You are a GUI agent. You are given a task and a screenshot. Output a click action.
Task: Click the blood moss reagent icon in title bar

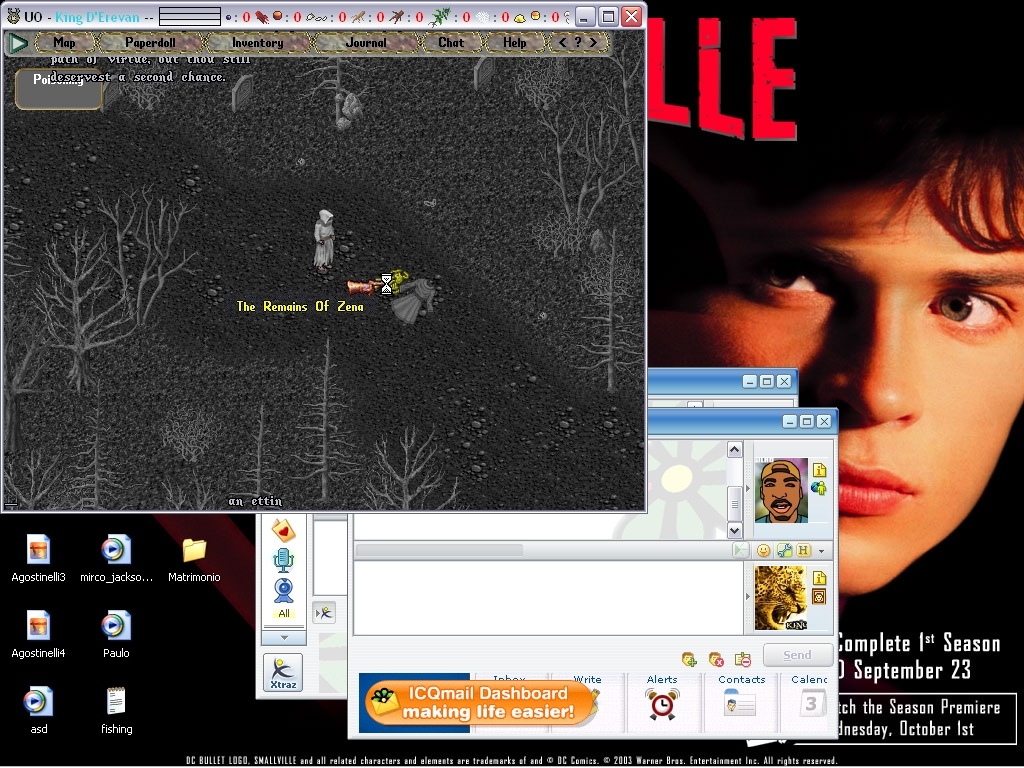tap(262, 16)
